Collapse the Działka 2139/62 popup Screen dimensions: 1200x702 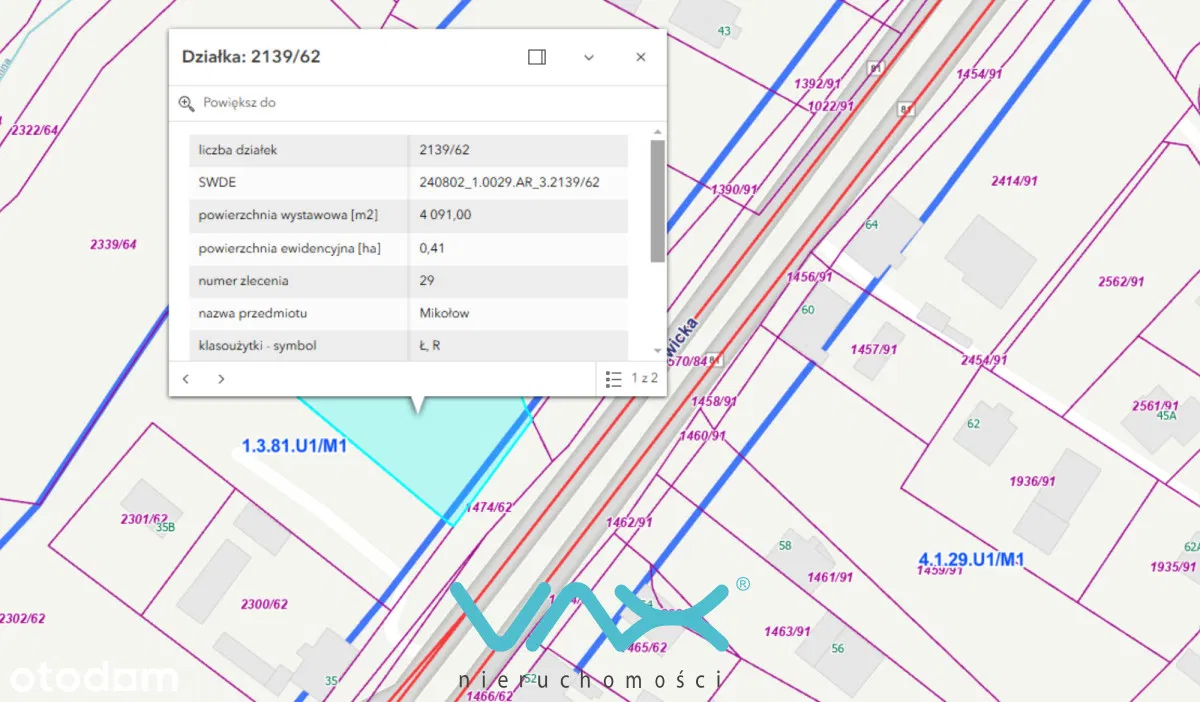(x=589, y=57)
